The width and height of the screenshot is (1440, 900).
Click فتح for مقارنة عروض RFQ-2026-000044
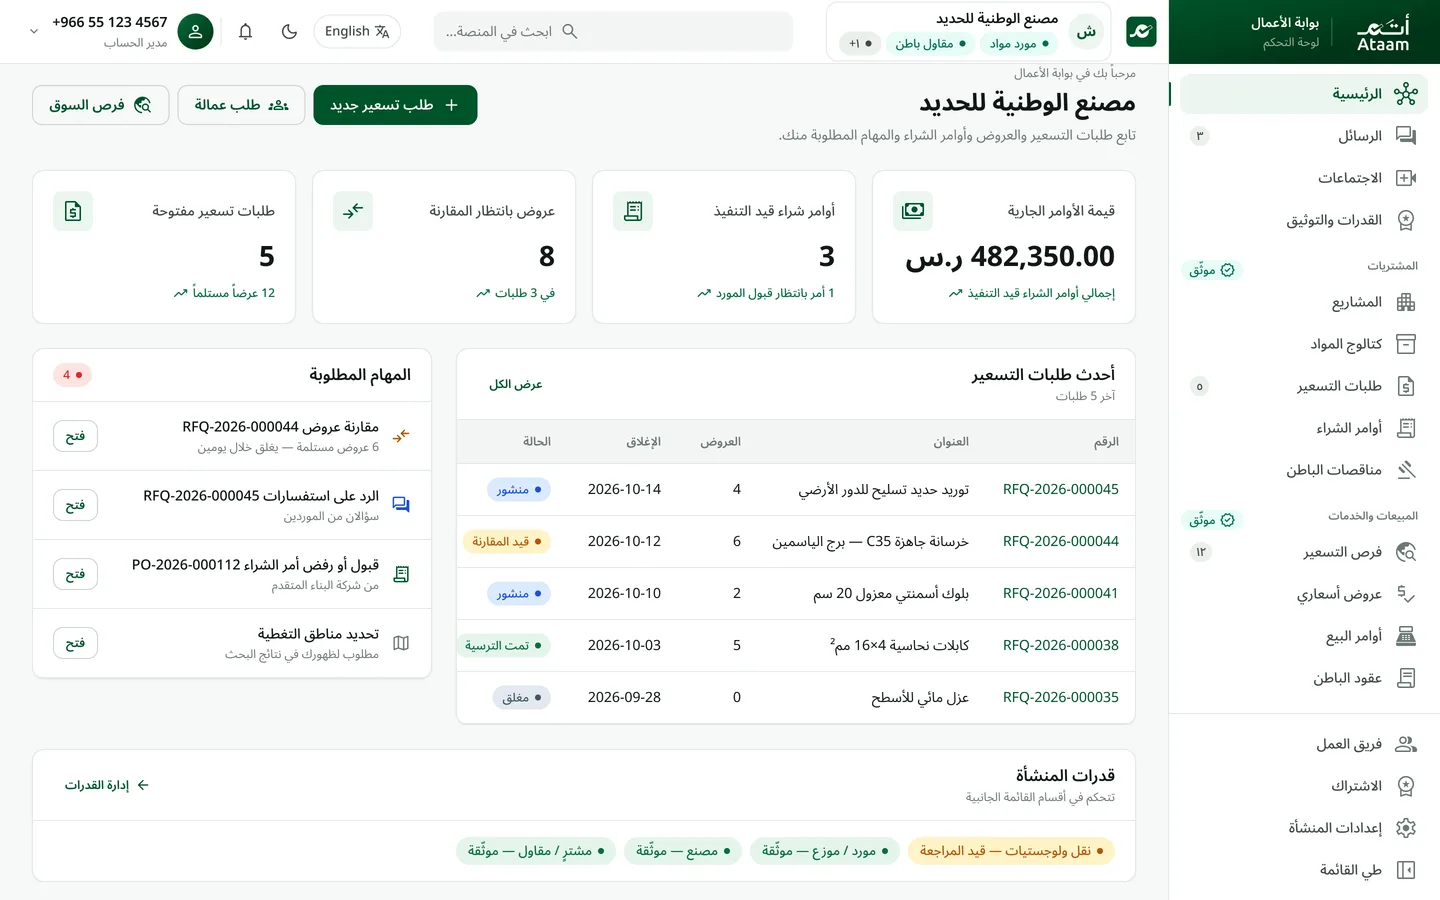[x=75, y=436]
